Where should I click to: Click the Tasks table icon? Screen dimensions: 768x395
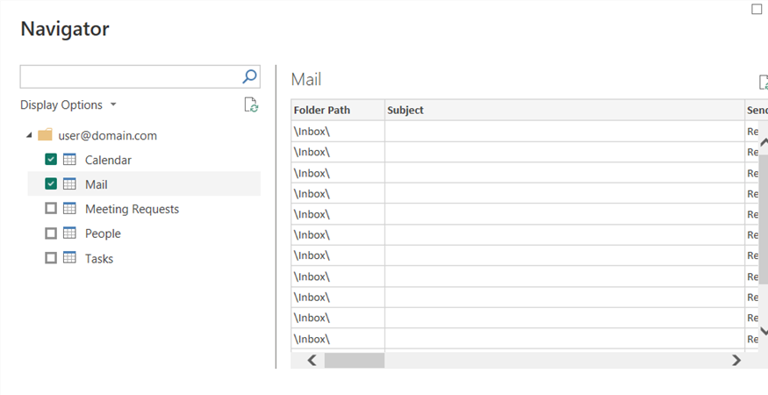point(70,257)
